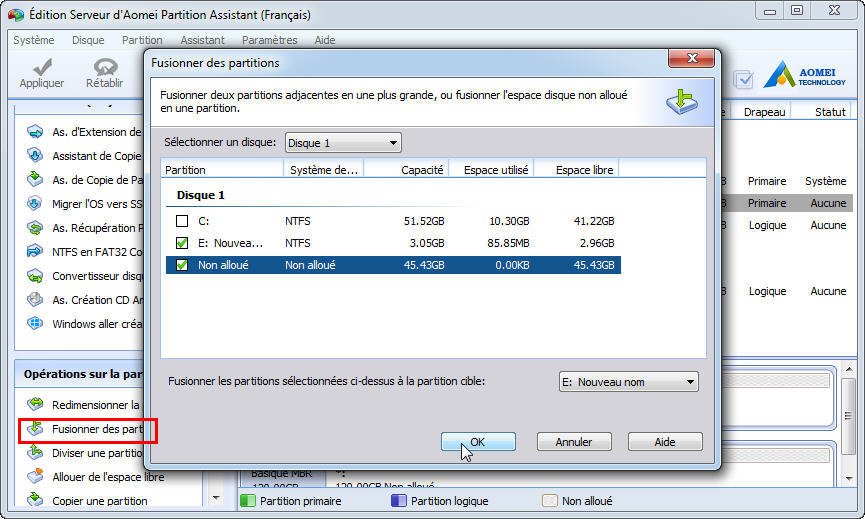Launch Migrer l'OS vers SSD icon
This screenshot has width=865, height=519.
(35, 204)
